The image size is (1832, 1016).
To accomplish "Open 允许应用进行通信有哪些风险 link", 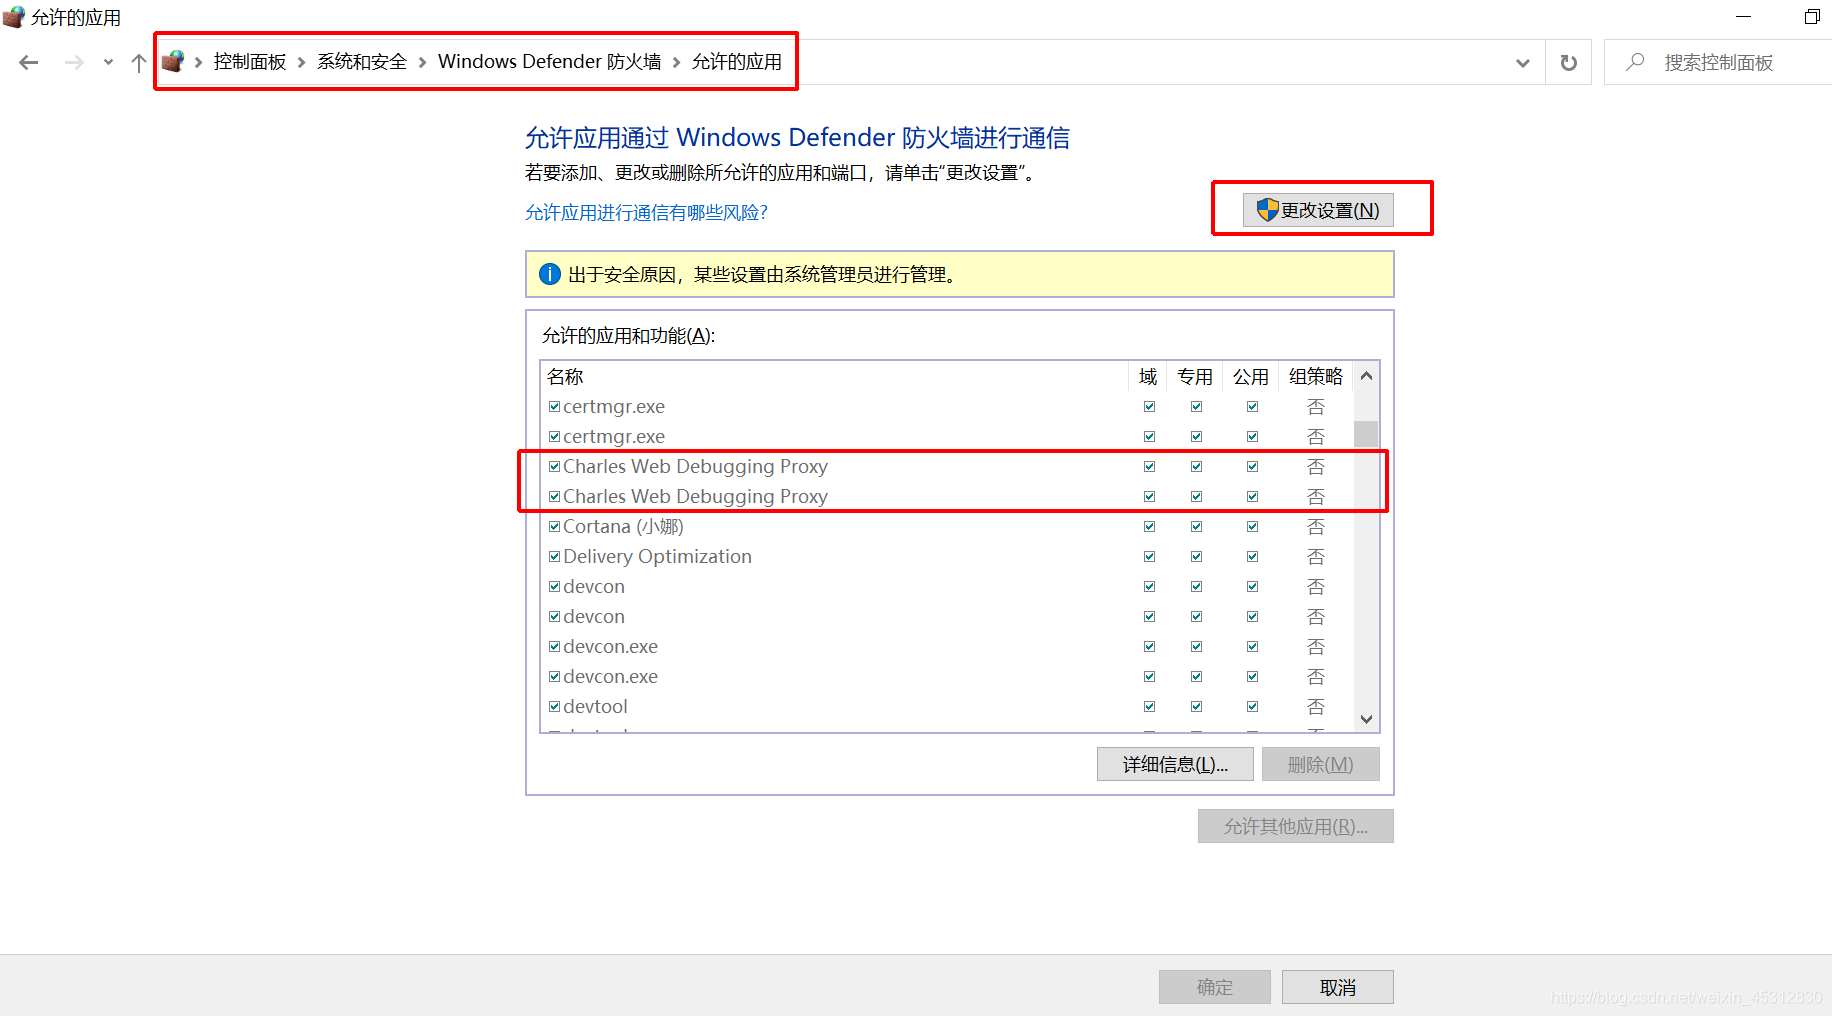I will coord(646,213).
